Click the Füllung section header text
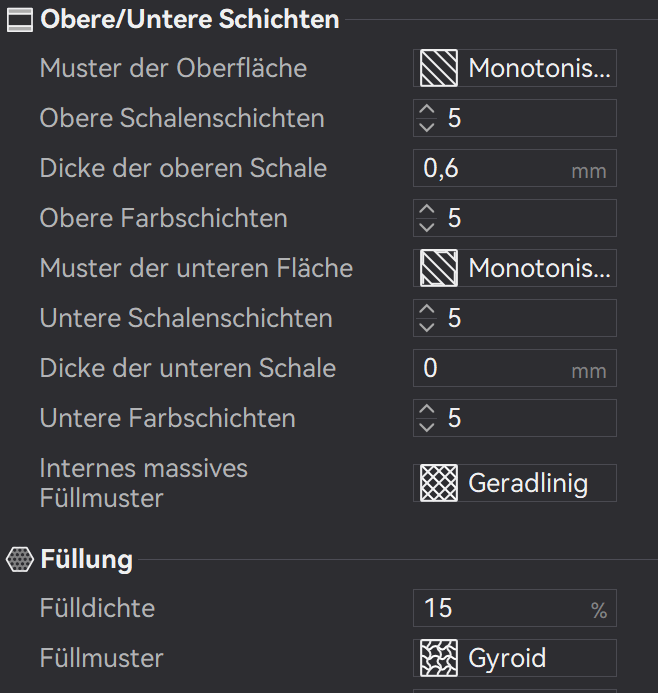This screenshot has width=658, height=693. 86,559
